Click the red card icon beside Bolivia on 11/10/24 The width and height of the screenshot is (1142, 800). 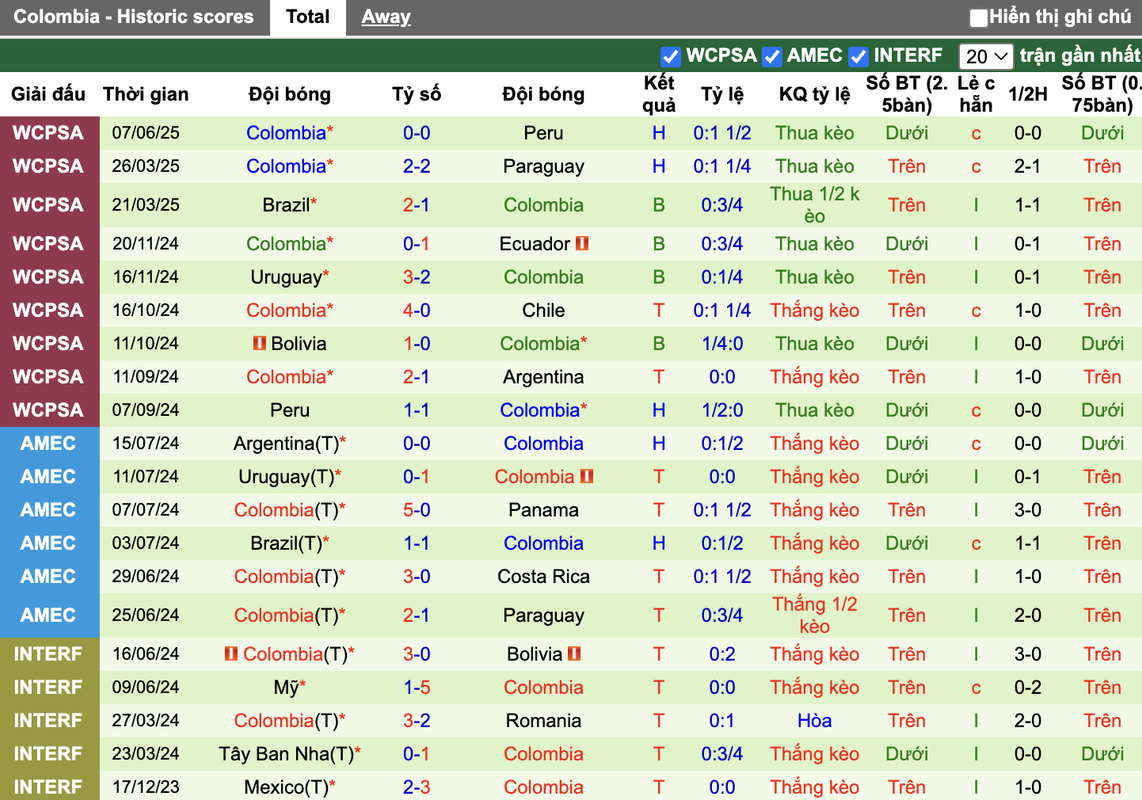(x=259, y=343)
